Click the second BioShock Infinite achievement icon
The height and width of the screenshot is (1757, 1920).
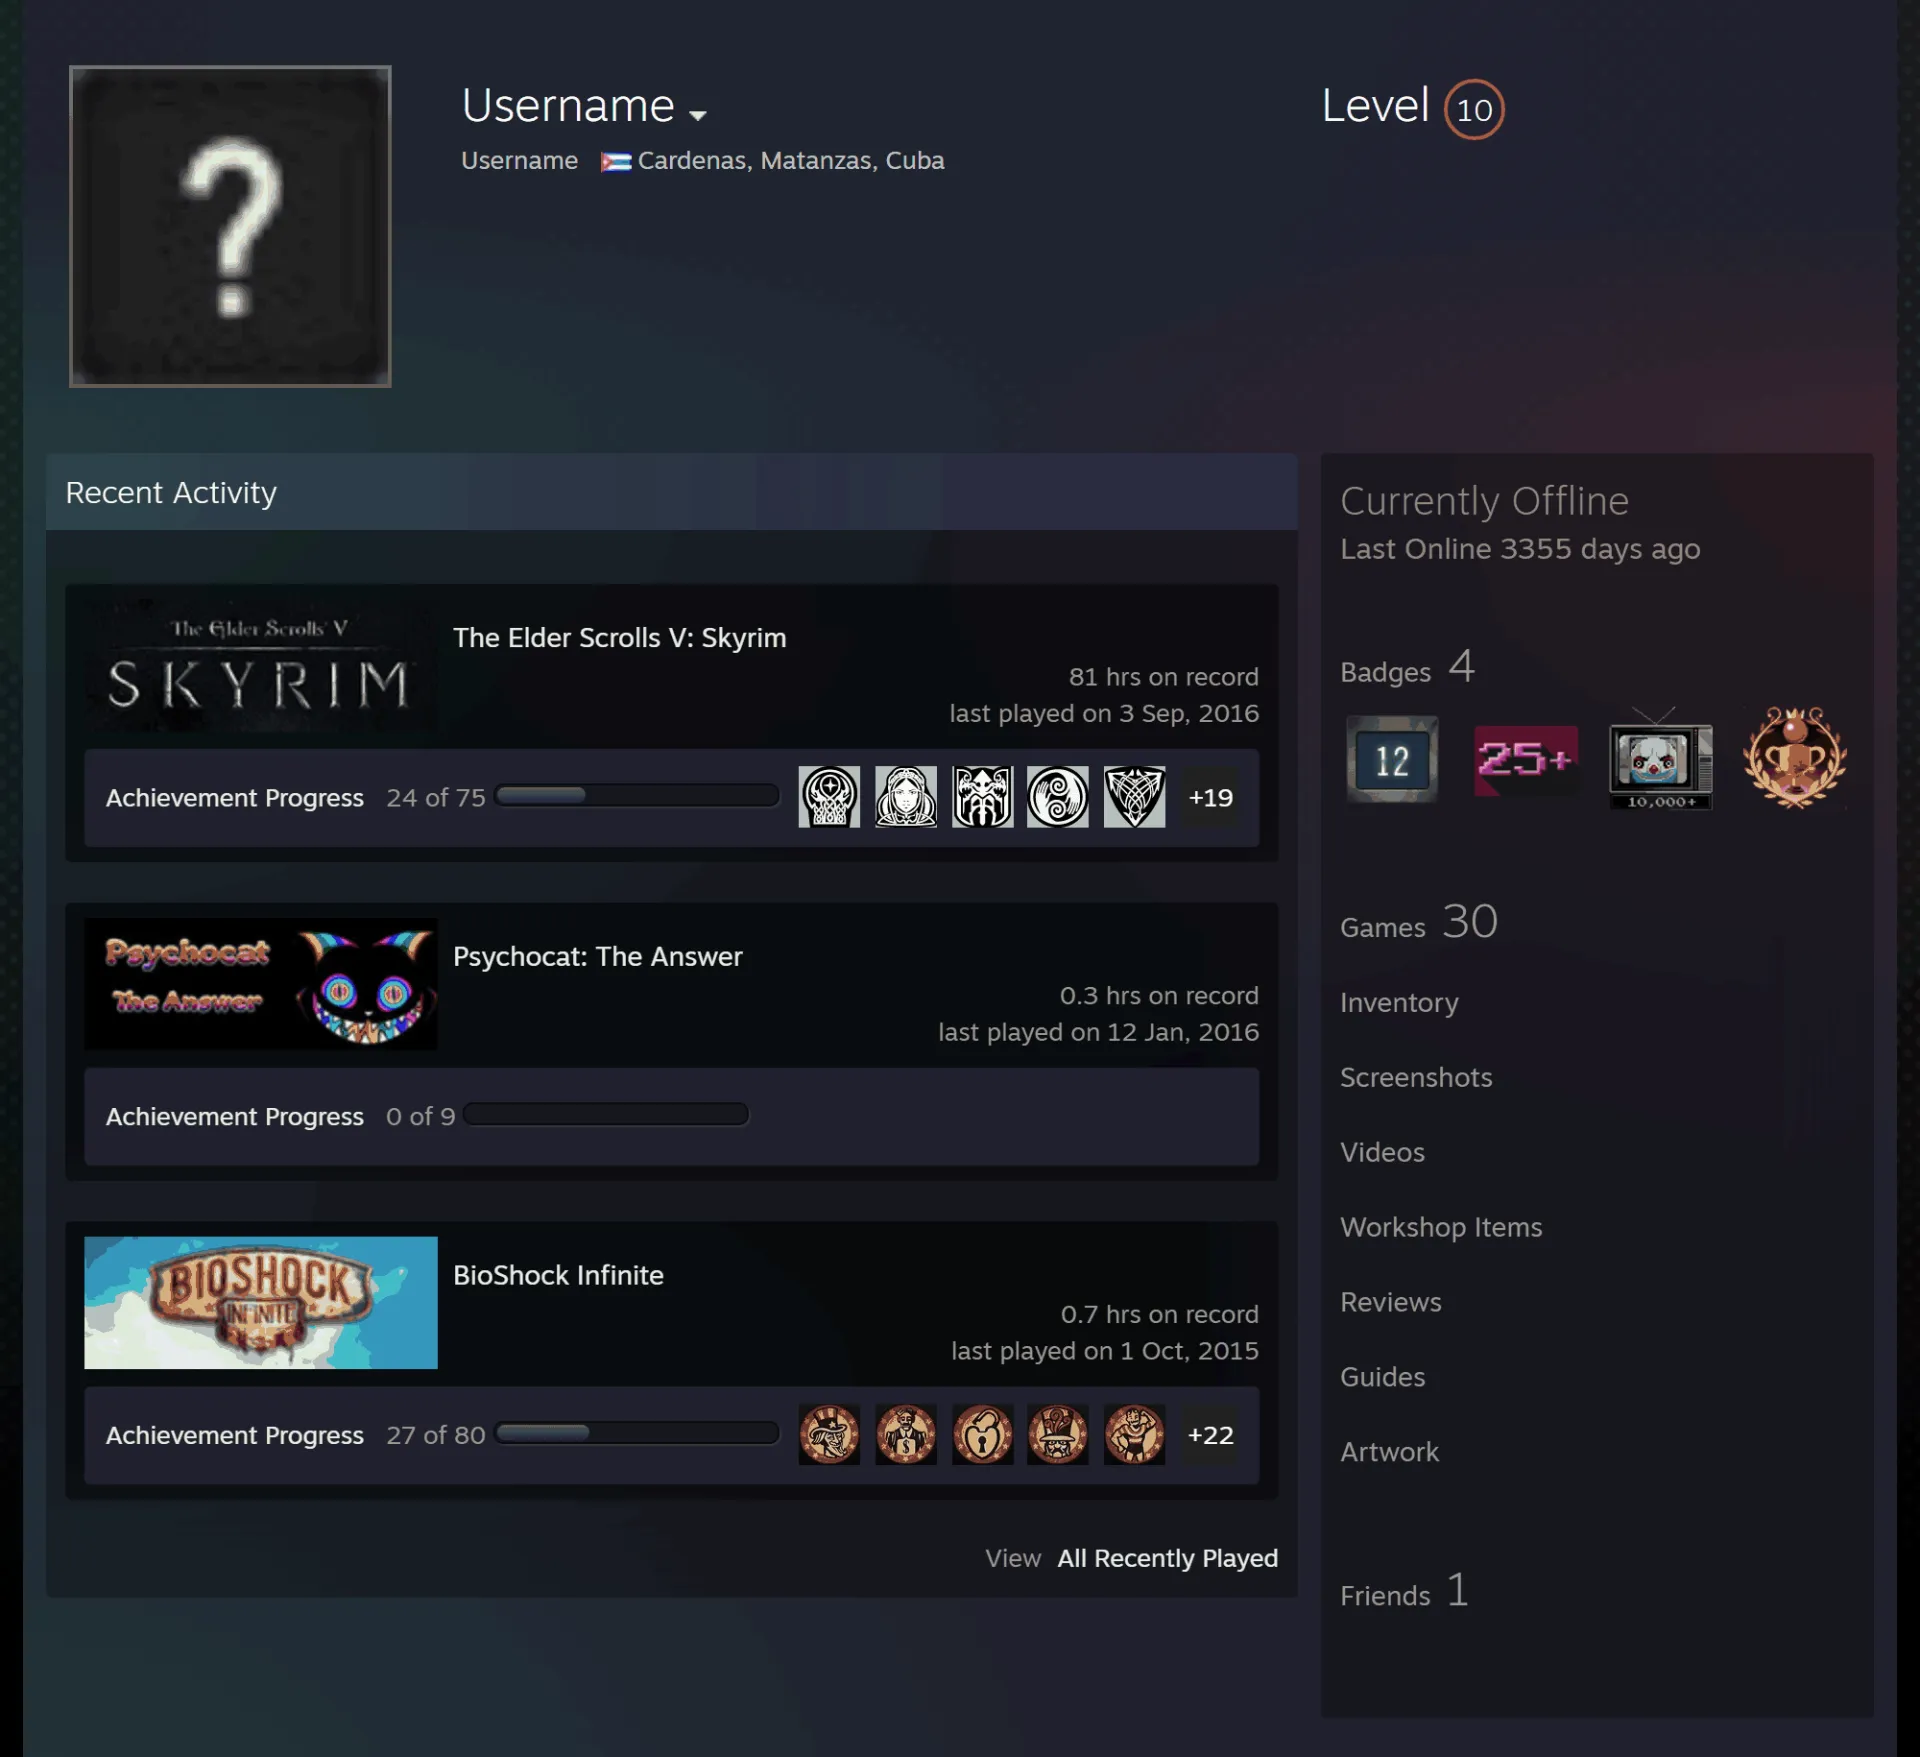[906, 1434]
